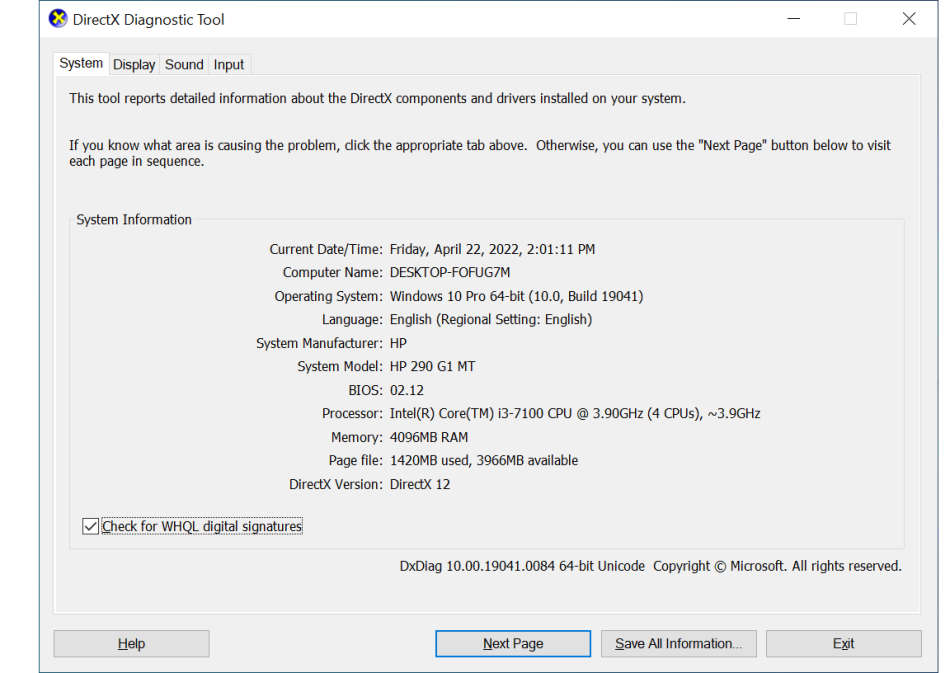Click the Next Page button
The width and height of the screenshot is (950, 673).
click(x=513, y=644)
